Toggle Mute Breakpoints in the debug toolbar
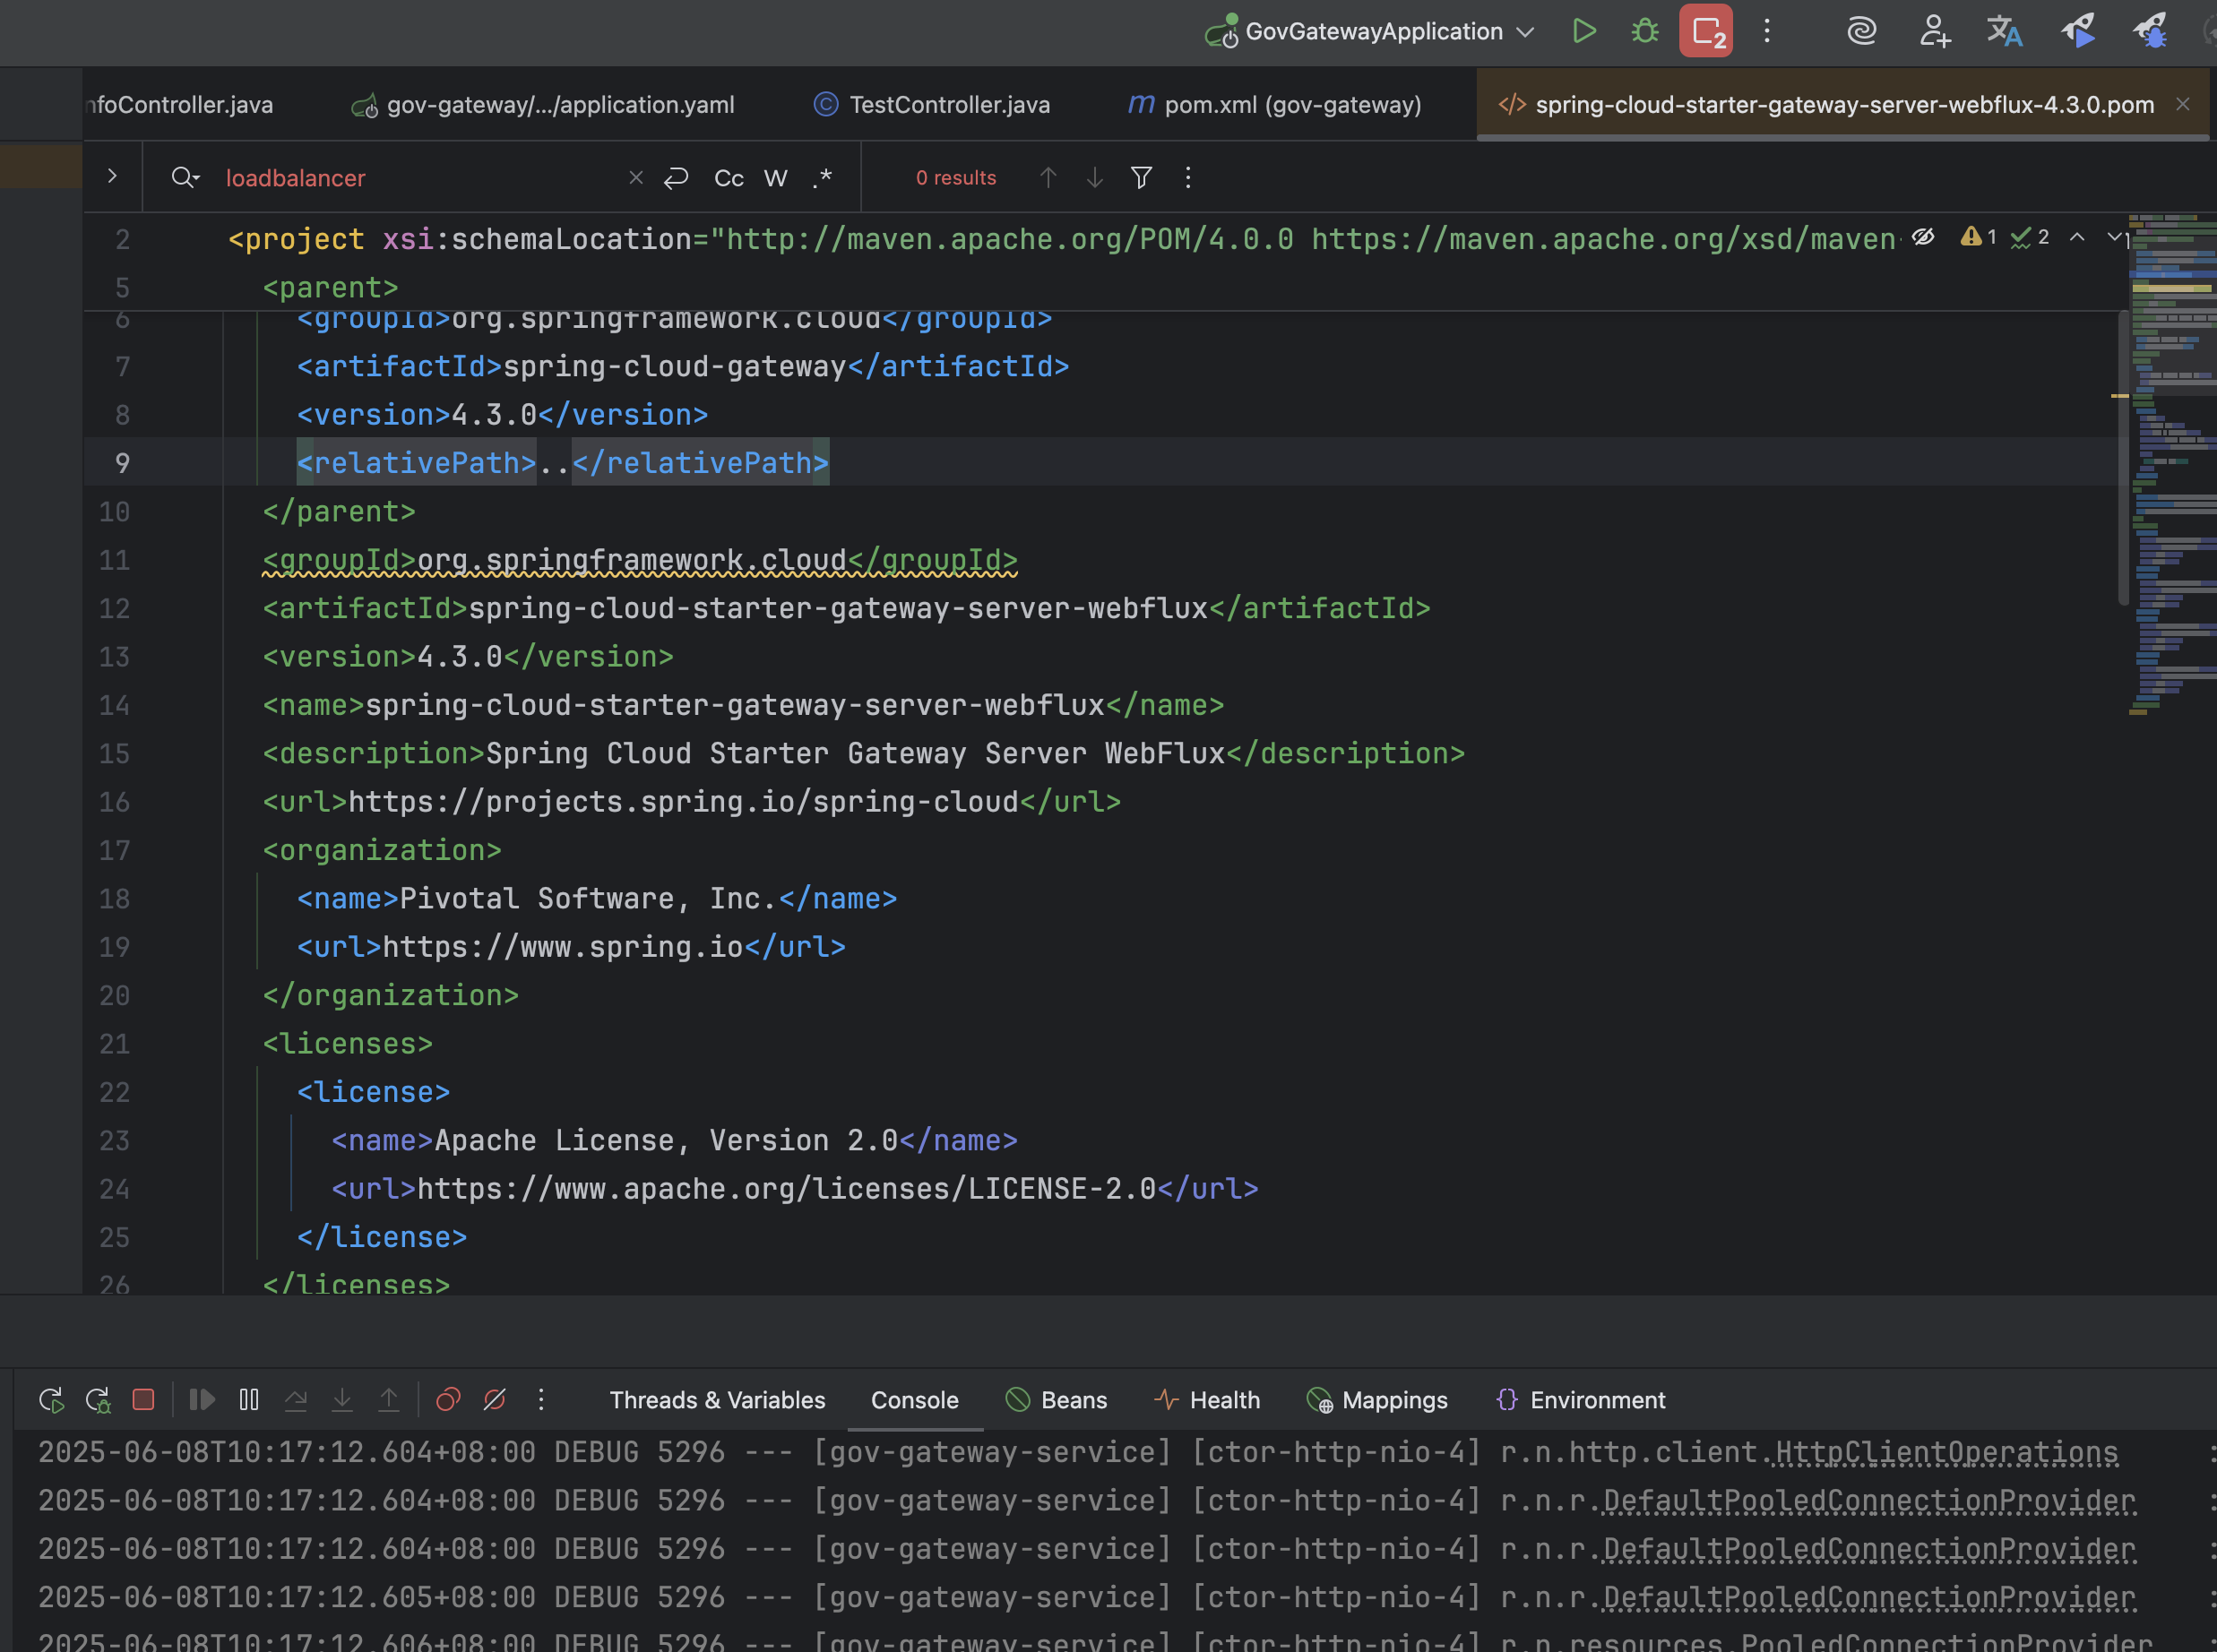2217x1652 pixels. point(494,1399)
